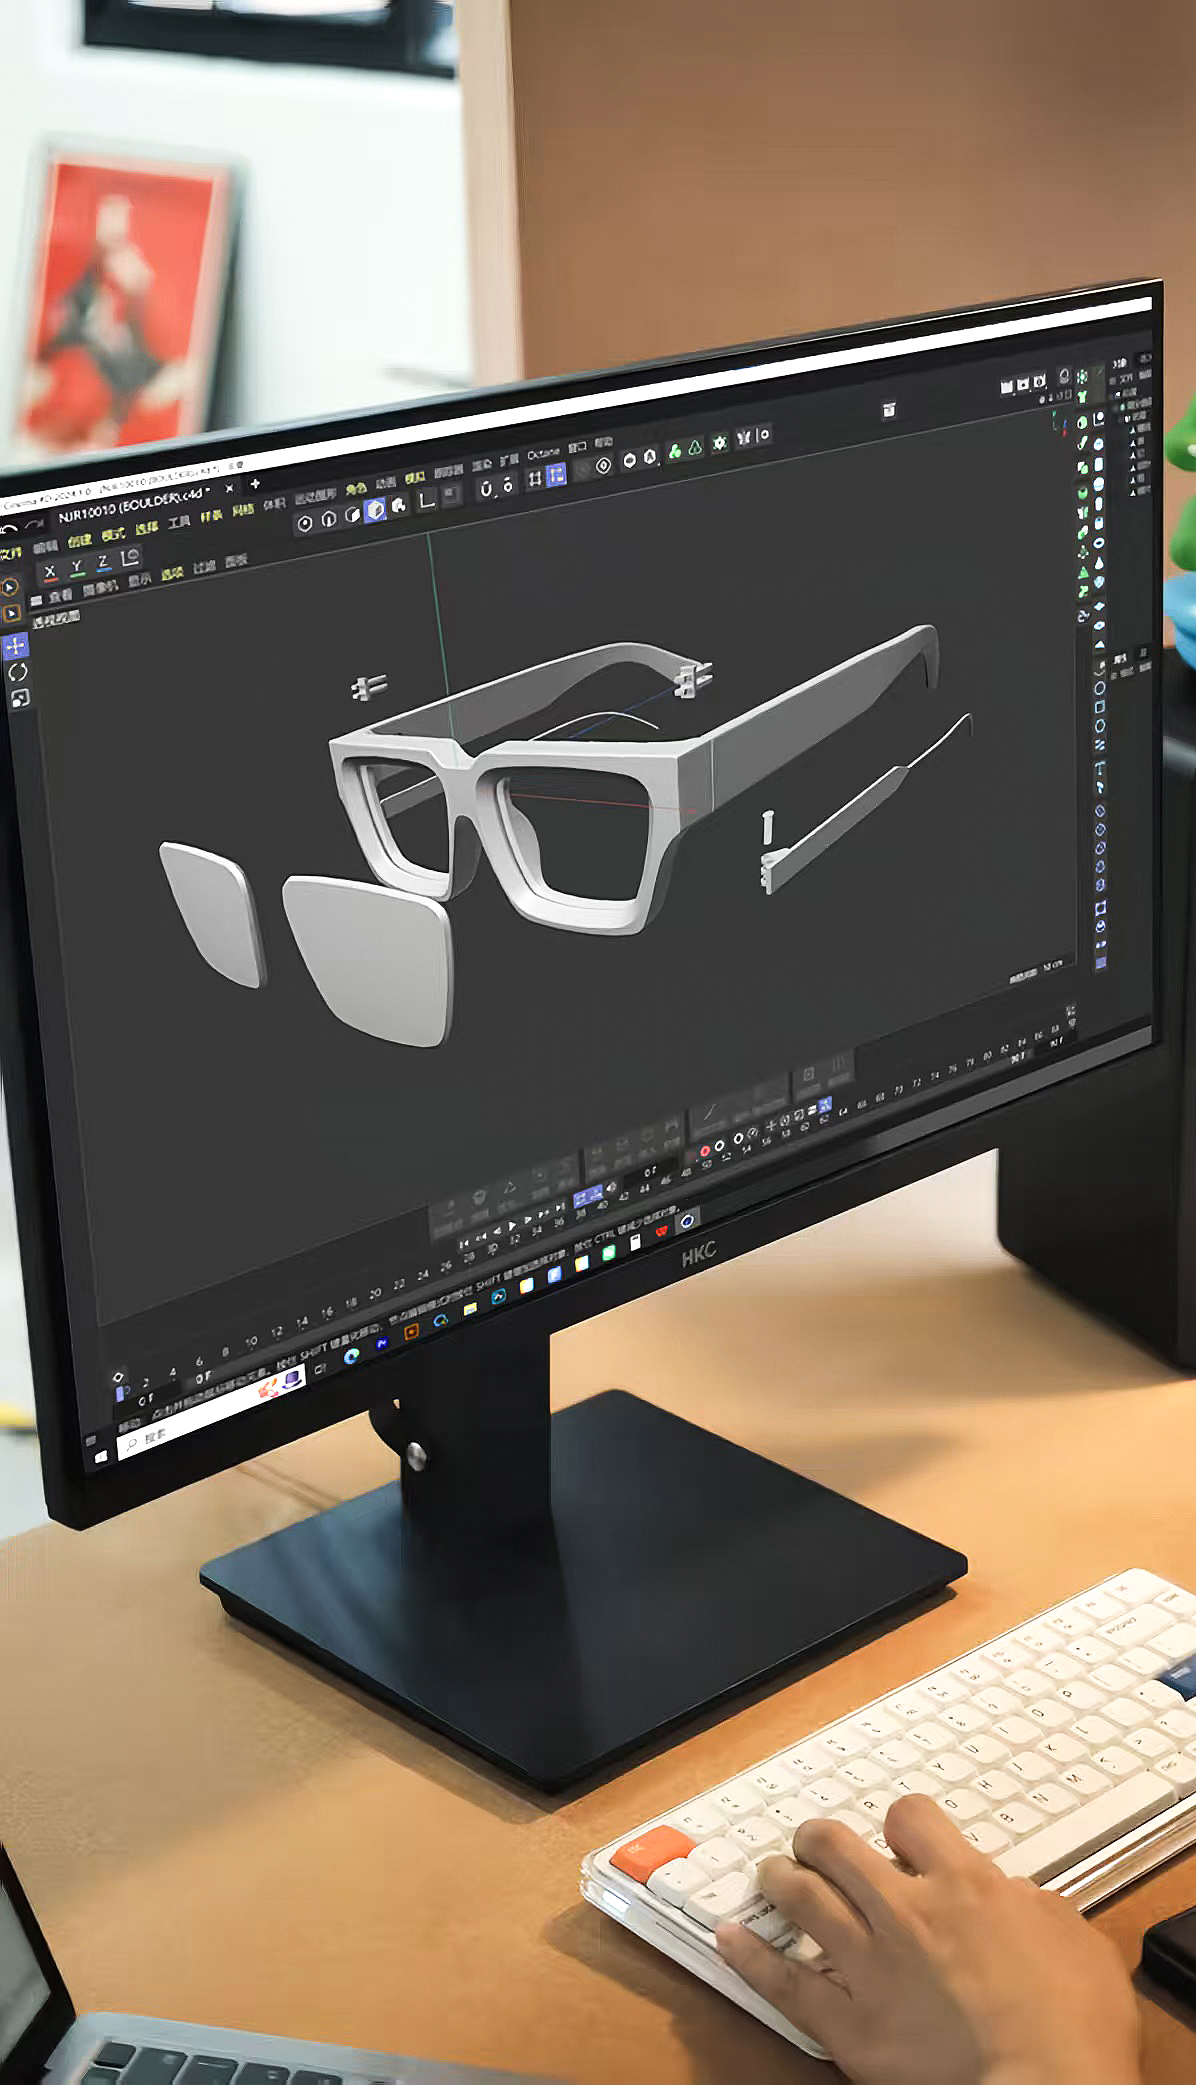Open the 工具 menu
The height and width of the screenshot is (2085, 1196).
click(x=179, y=522)
